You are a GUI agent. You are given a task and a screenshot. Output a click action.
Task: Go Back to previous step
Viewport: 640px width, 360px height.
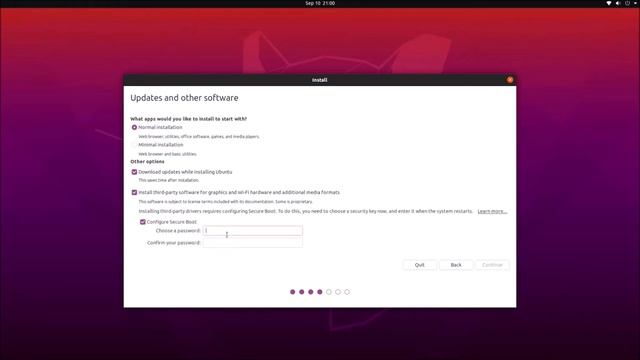pyautogui.click(x=456, y=265)
